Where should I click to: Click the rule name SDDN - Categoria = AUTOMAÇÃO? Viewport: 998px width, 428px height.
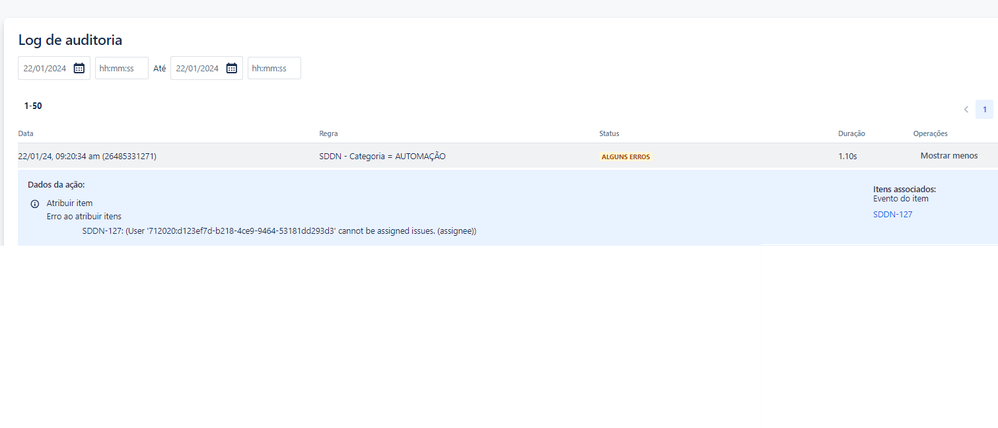coord(383,156)
